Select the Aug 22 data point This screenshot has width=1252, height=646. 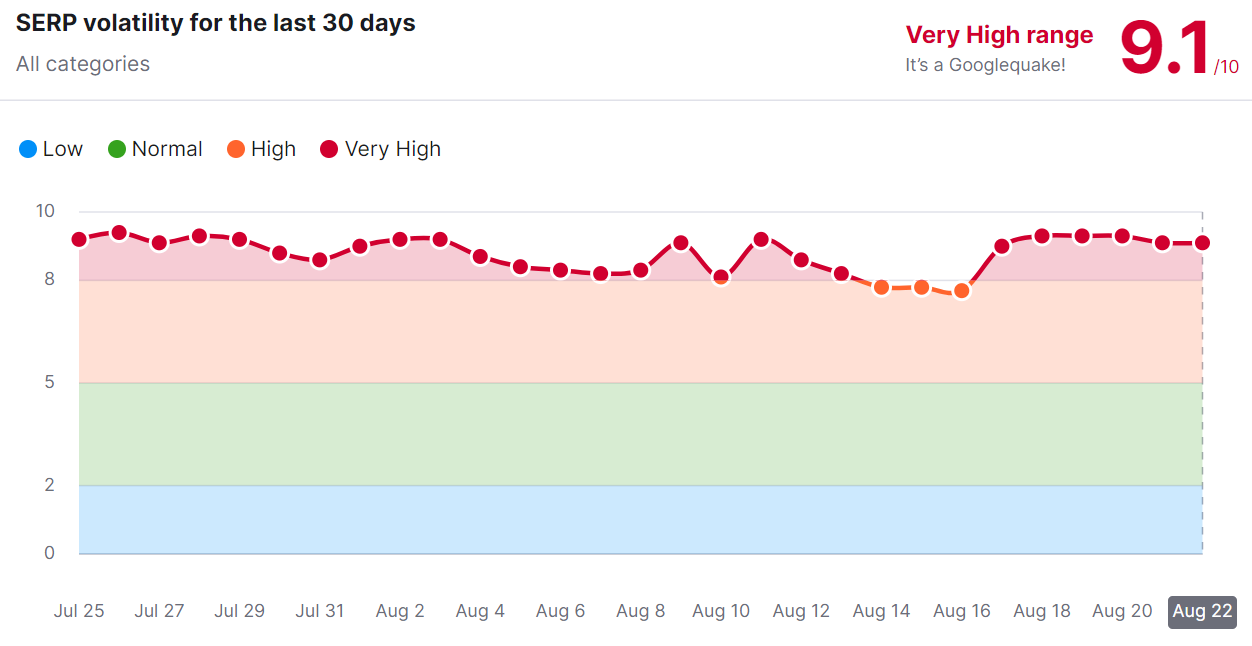point(1202,243)
